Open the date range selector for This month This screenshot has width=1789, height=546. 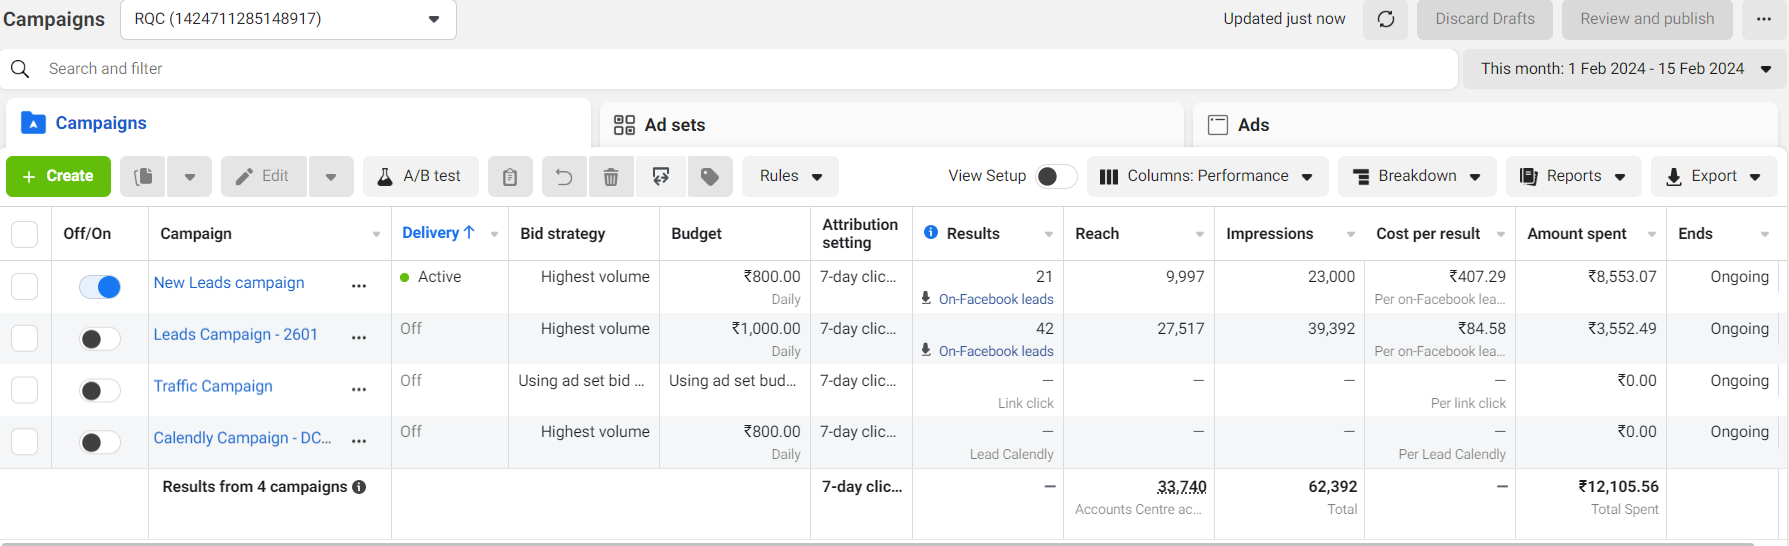[1624, 69]
